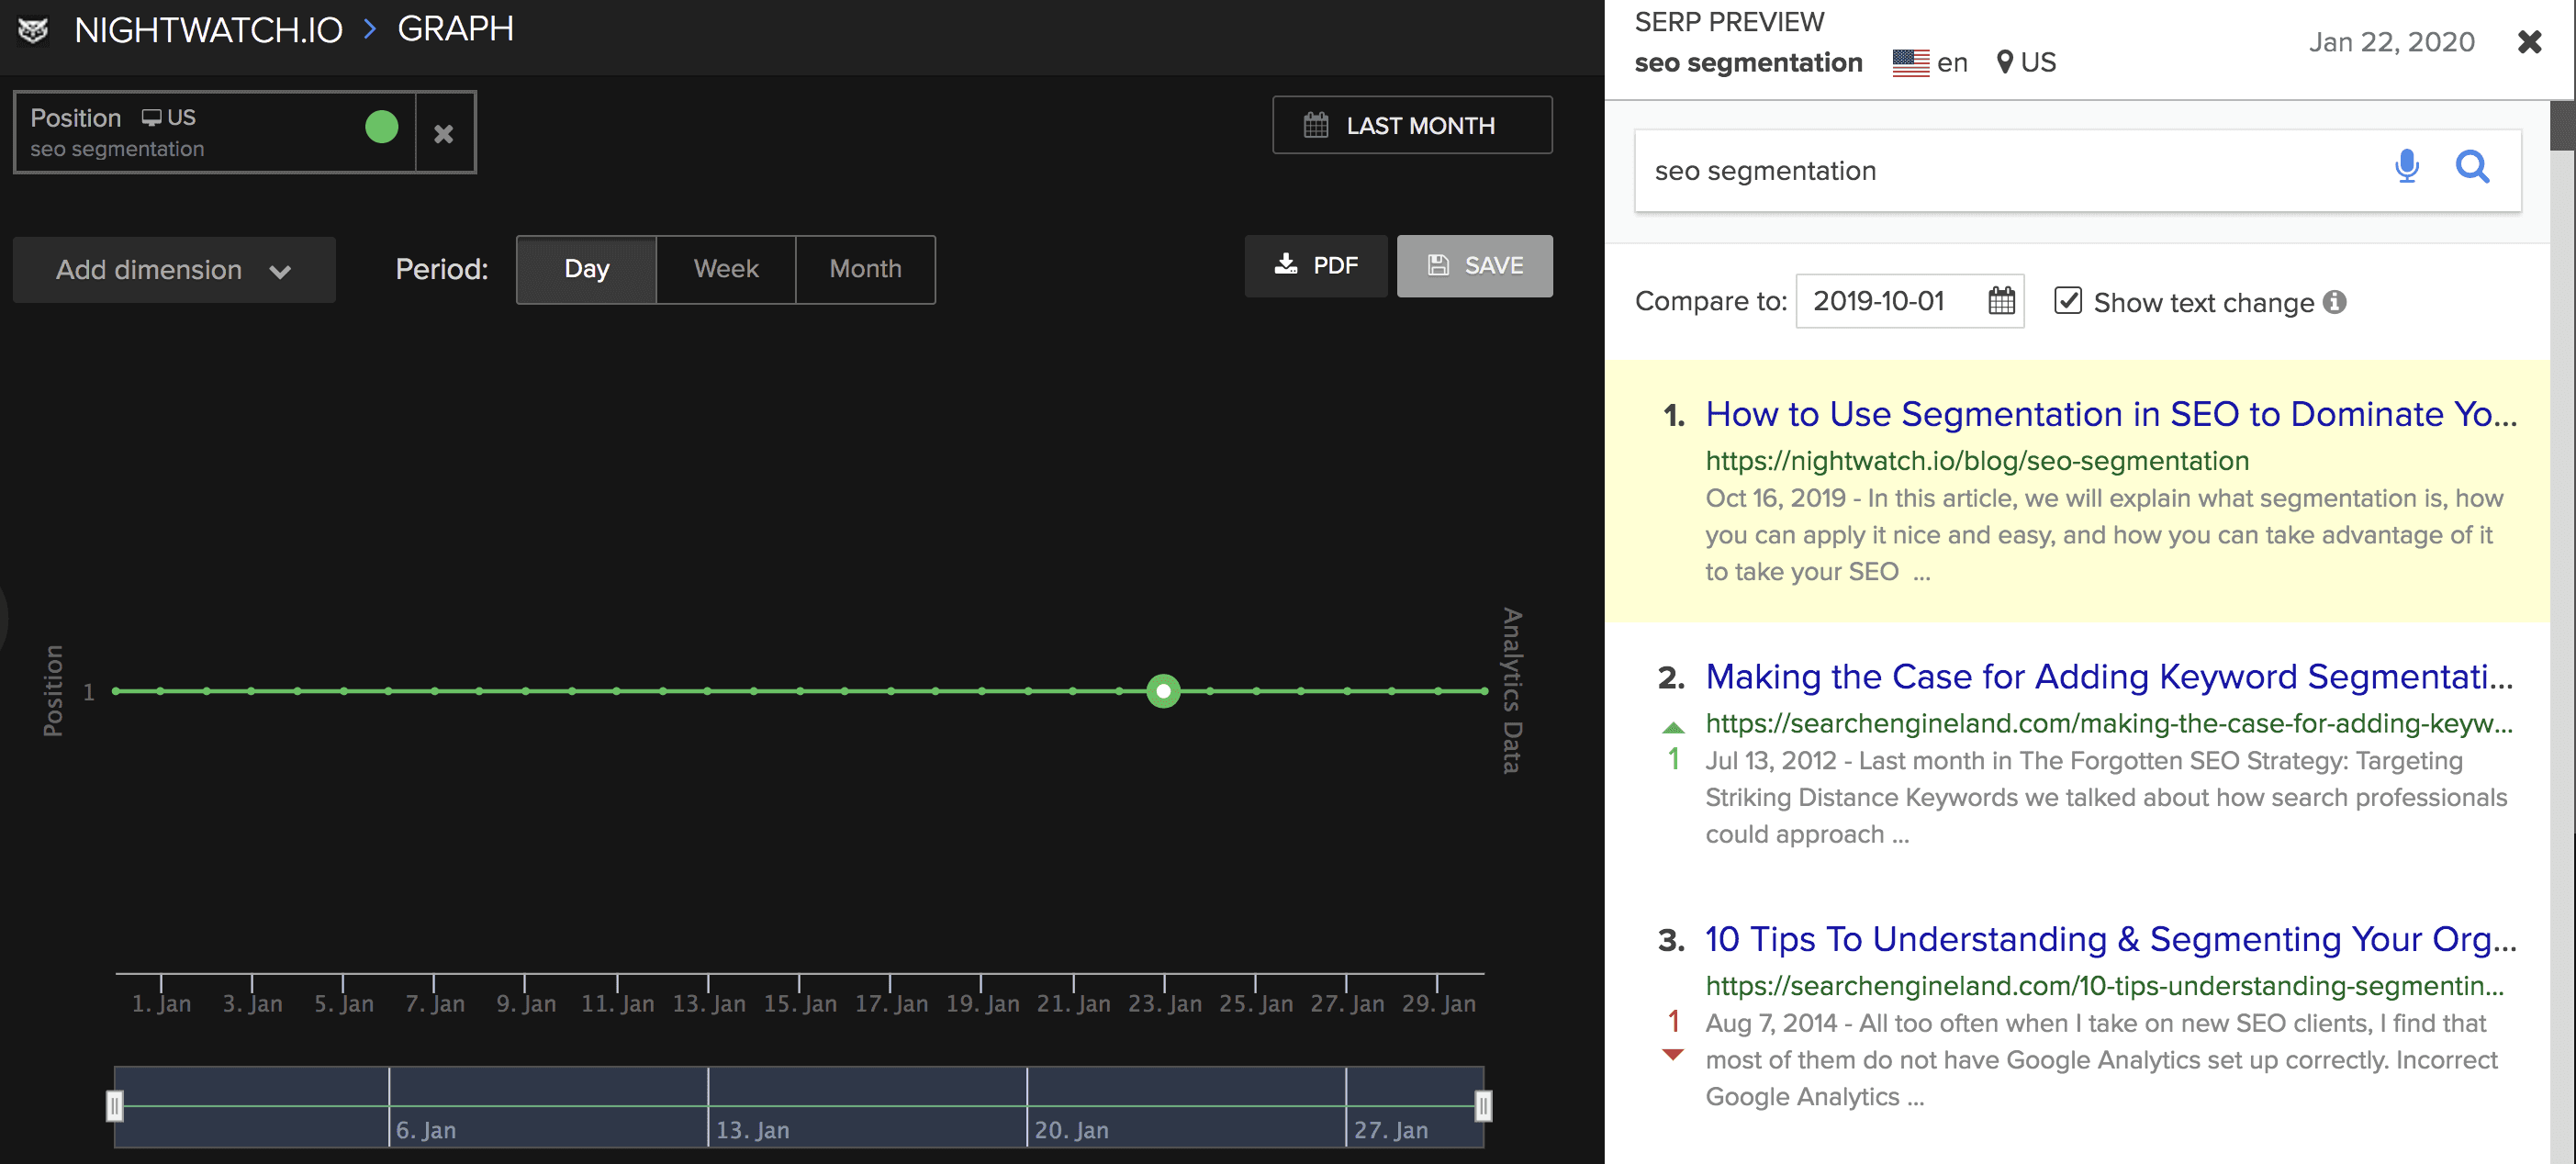Toggle the green dot on the Position dimension
Viewport: 2576px width, 1164px height.
tap(381, 128)
